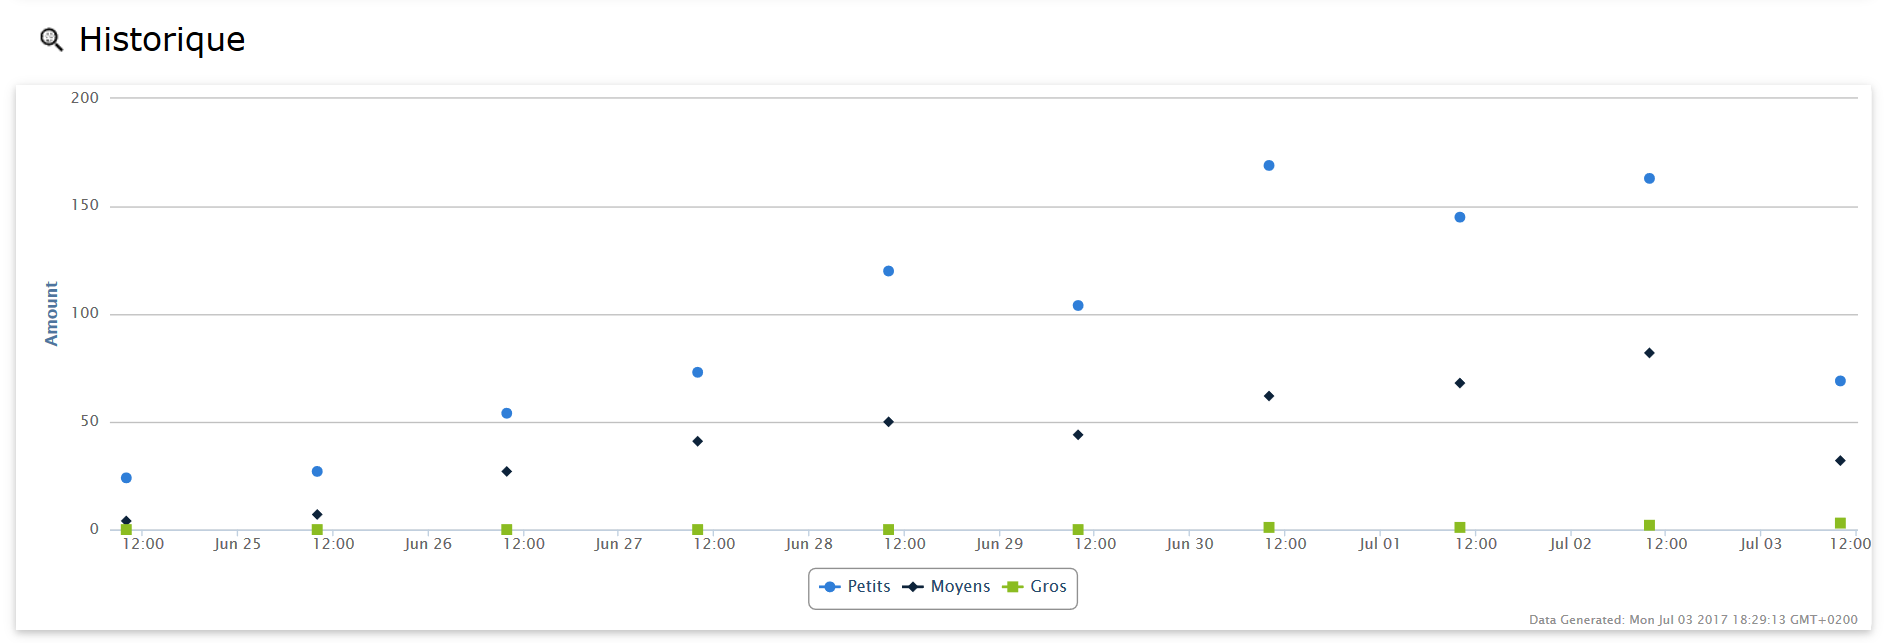Toggle the Gros series in legend
The image size is (1890, 643).
coord(1034,587)
